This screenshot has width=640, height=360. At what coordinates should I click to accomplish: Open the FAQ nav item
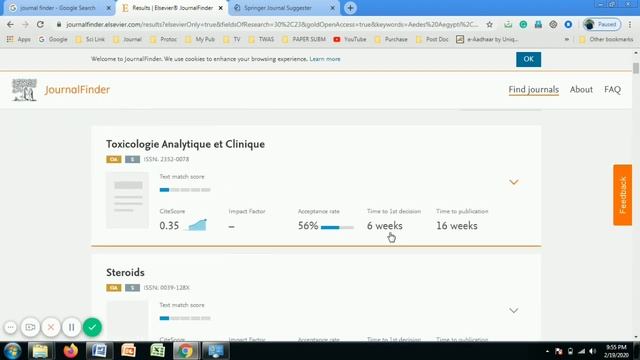click(x=612, y=89)
